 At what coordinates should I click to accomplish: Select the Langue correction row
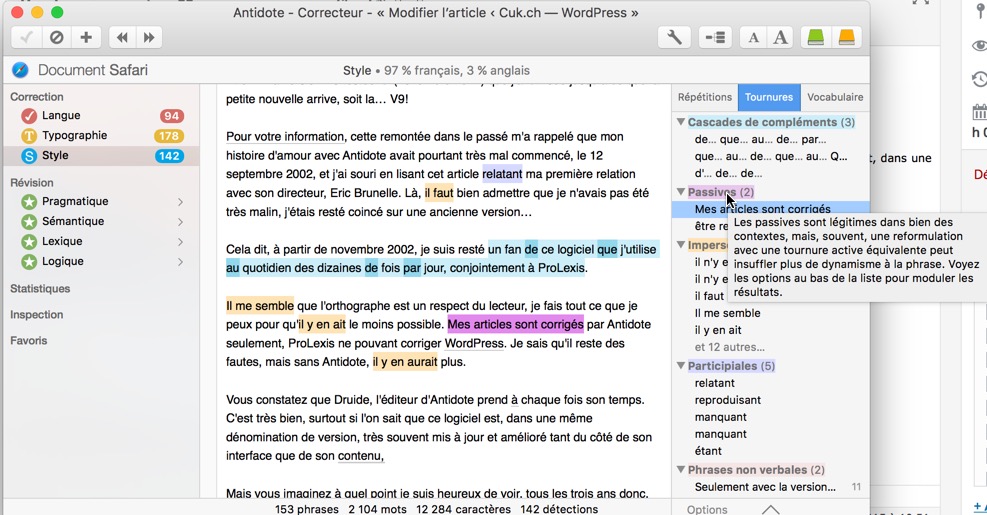(x=101, y=116)
